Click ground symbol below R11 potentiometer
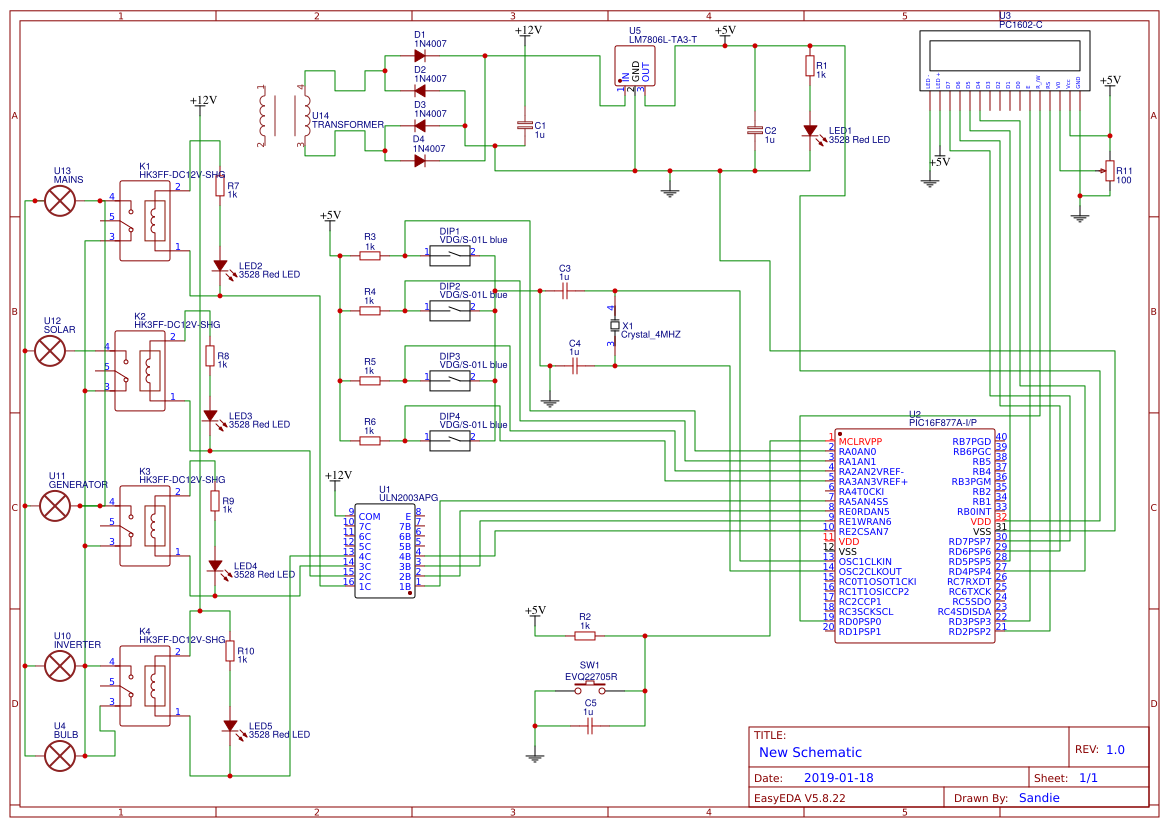The width and height of the screenshot is (1169, 827). 1080,218
